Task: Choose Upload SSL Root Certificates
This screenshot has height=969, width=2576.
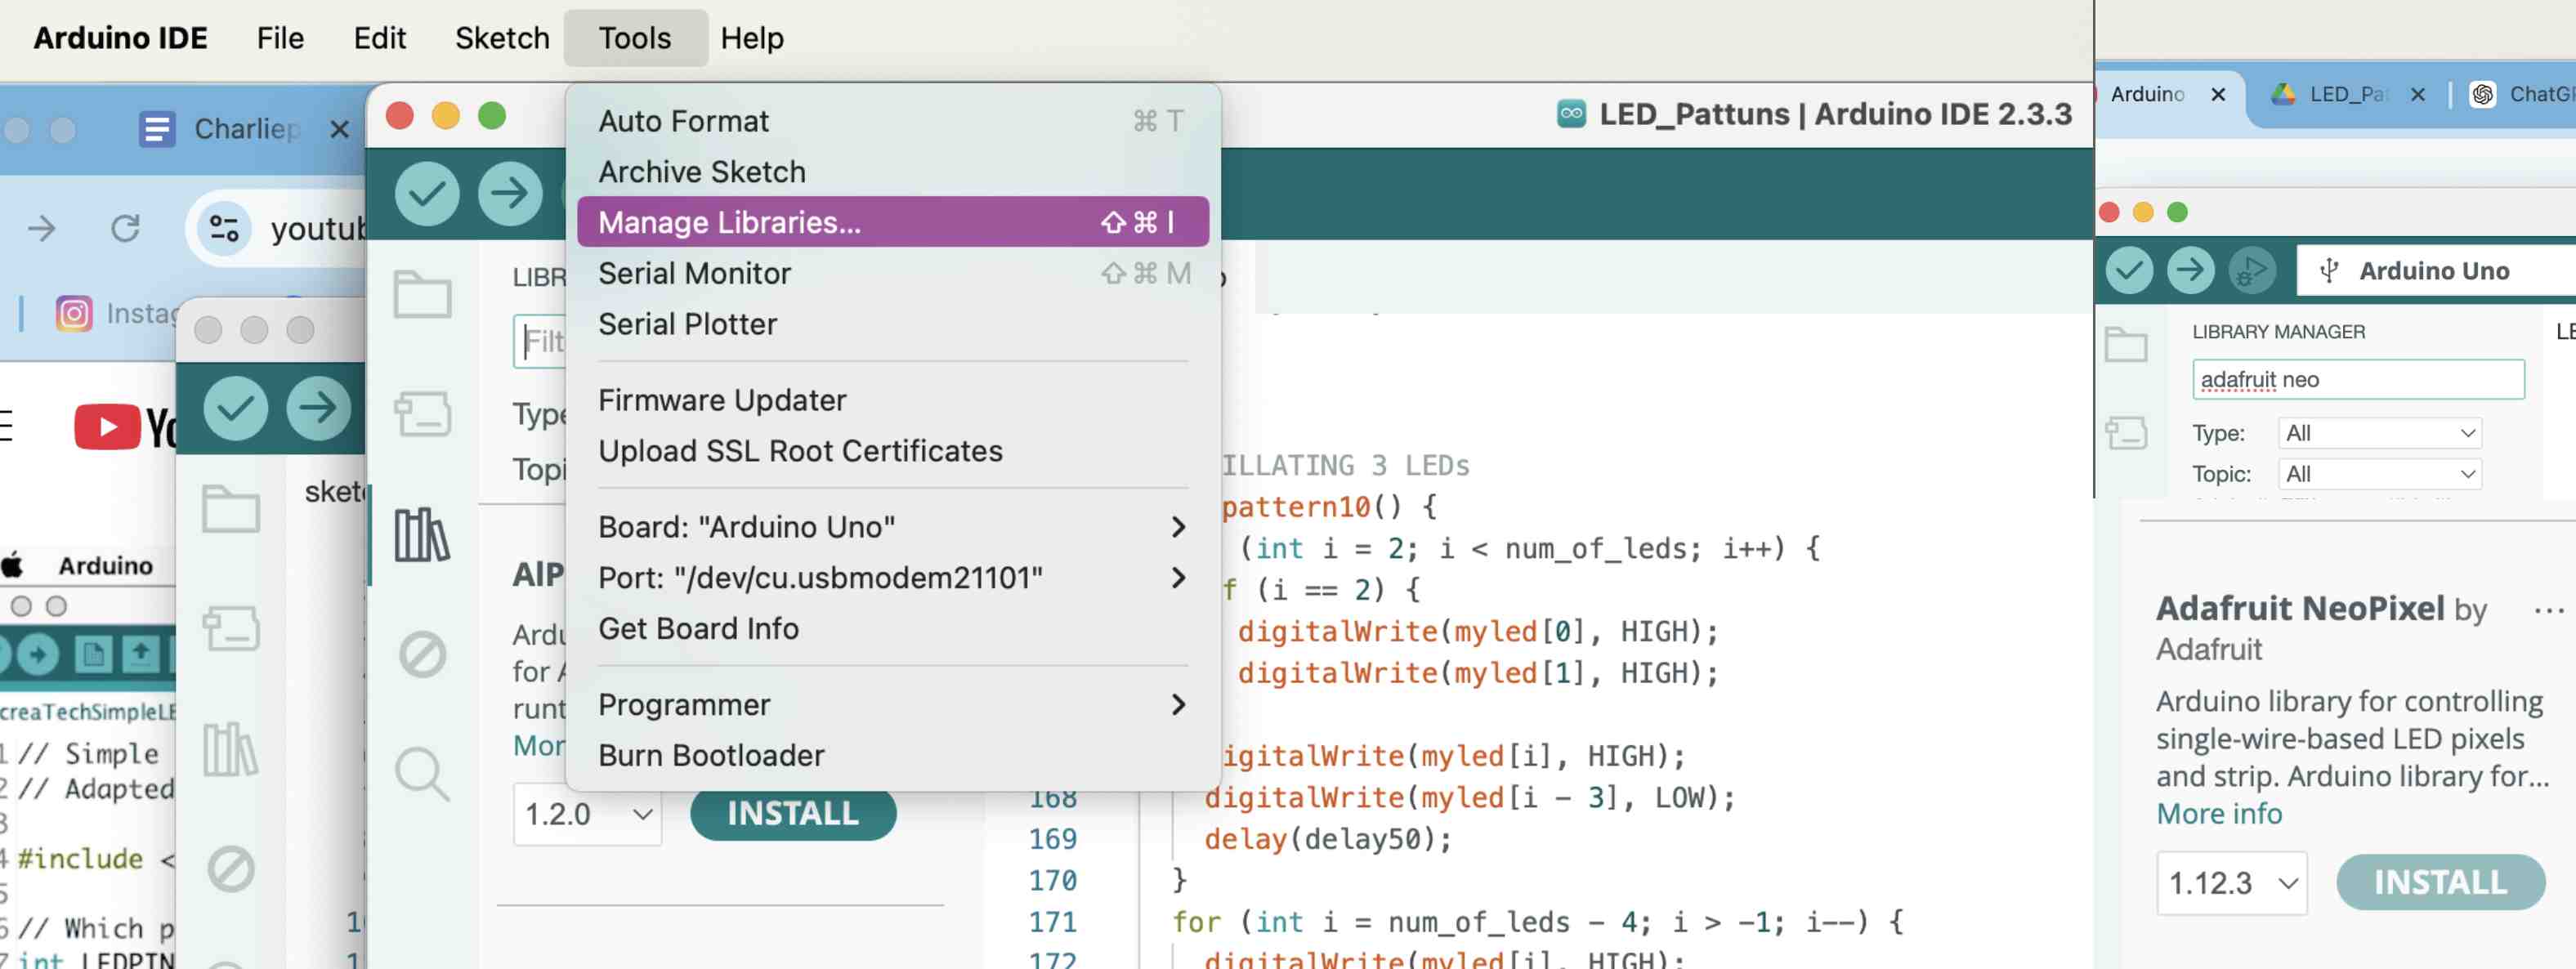Action: [892, 451]
